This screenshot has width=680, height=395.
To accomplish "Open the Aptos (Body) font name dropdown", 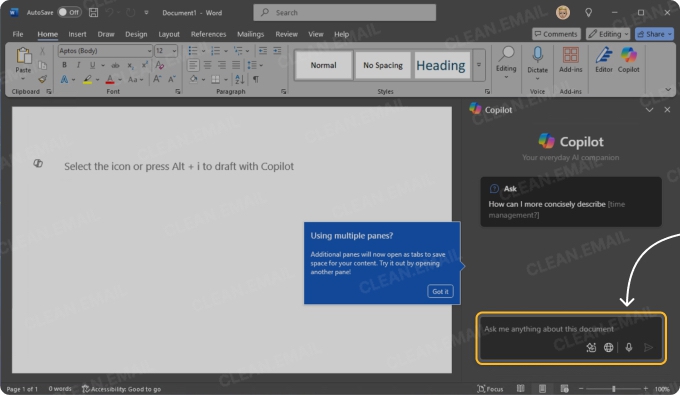I will pyautogui.click(x=149, y=51).
